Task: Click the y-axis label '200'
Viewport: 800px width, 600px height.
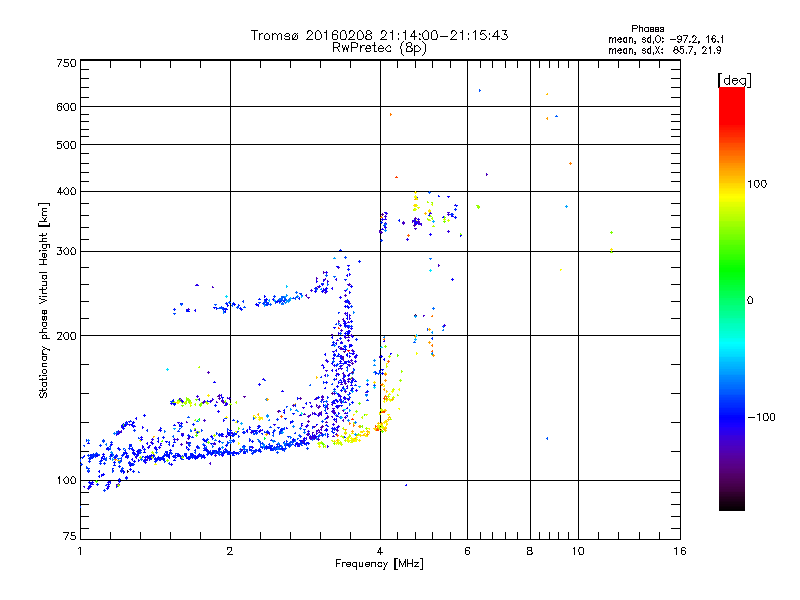Action: coord(66,336)
